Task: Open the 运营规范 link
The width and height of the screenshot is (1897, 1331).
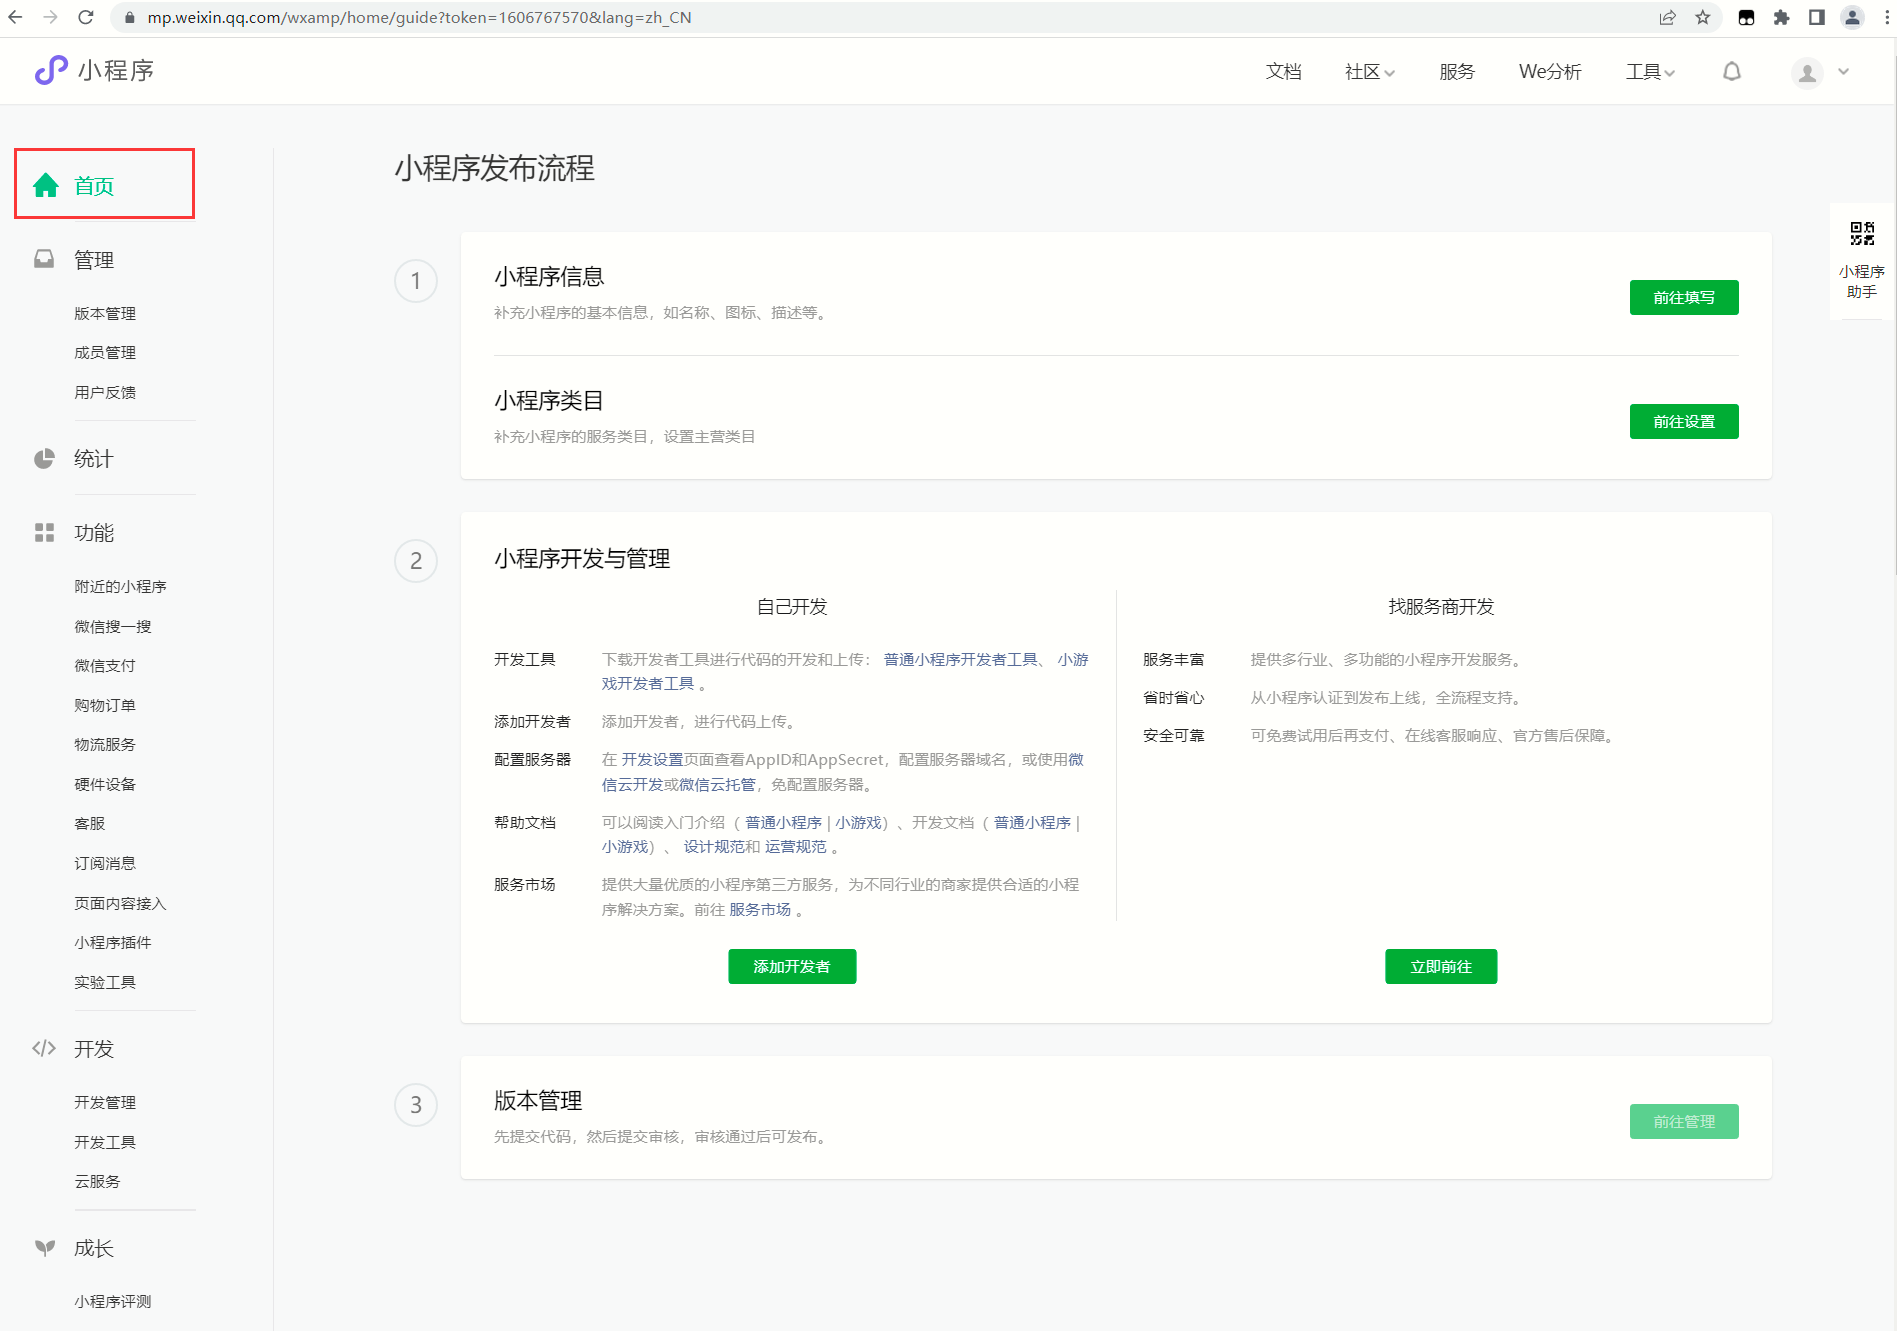Action: tap(796, 846)
